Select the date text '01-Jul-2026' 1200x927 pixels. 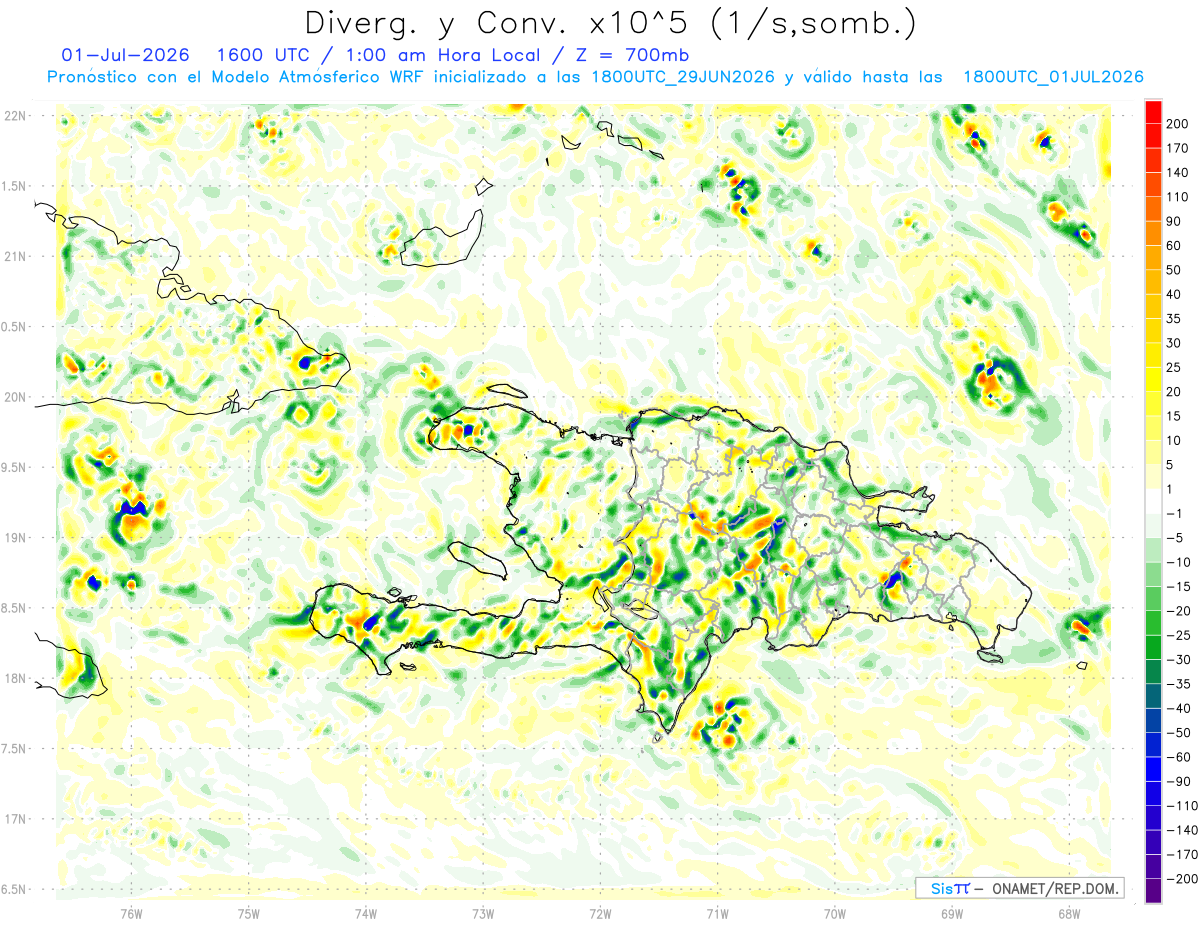124,55
